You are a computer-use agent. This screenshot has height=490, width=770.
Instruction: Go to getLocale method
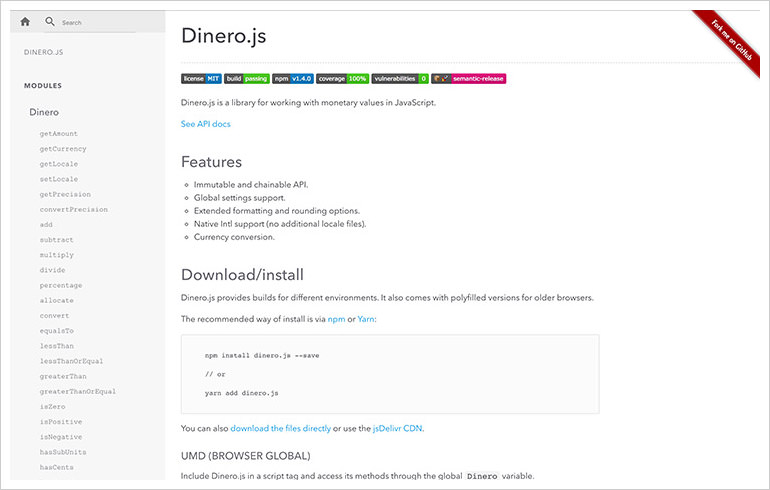point(58,164)
